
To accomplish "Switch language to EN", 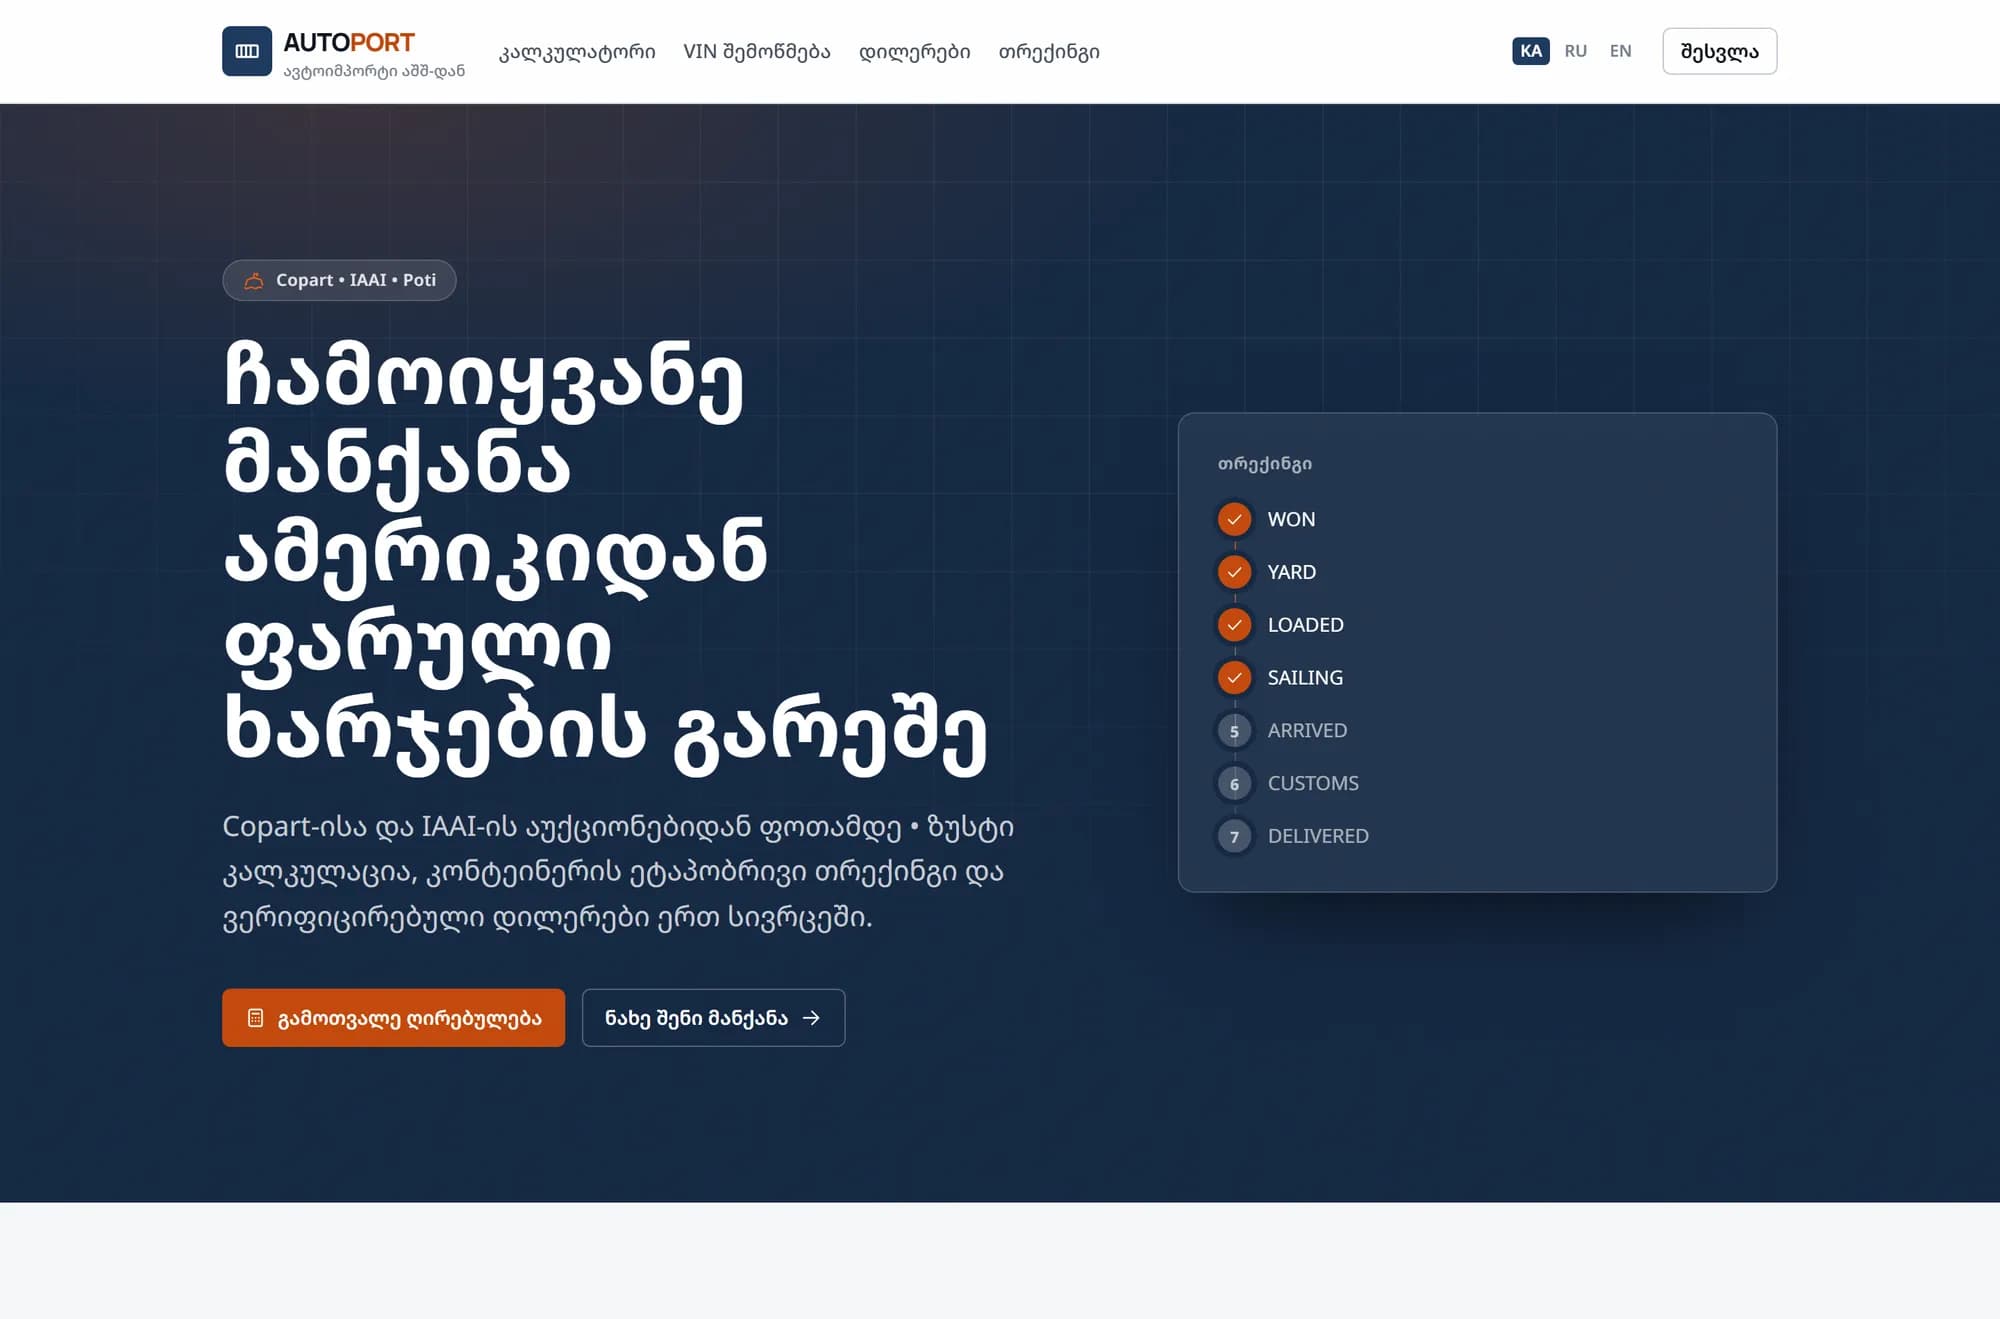I will pyautogui.click(x=1621, y=51).
